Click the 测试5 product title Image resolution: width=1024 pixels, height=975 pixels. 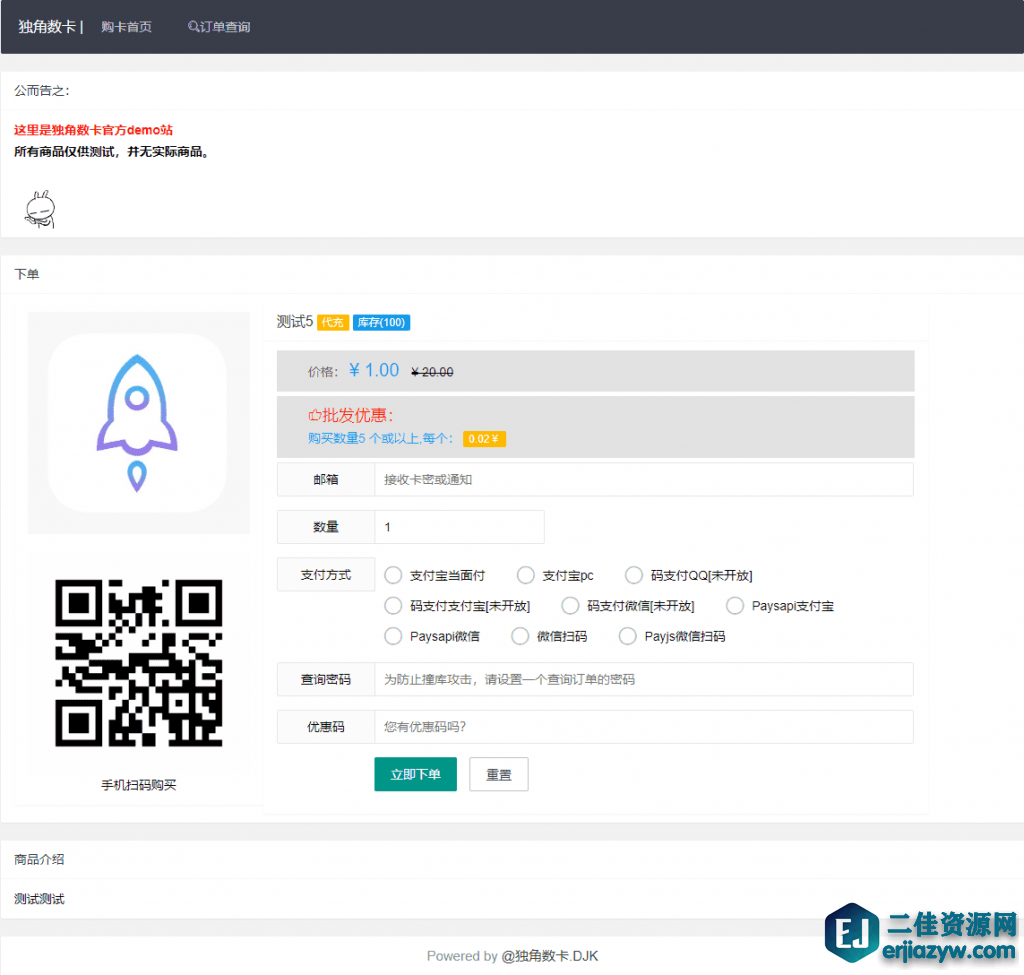click(x=295, y=322)
